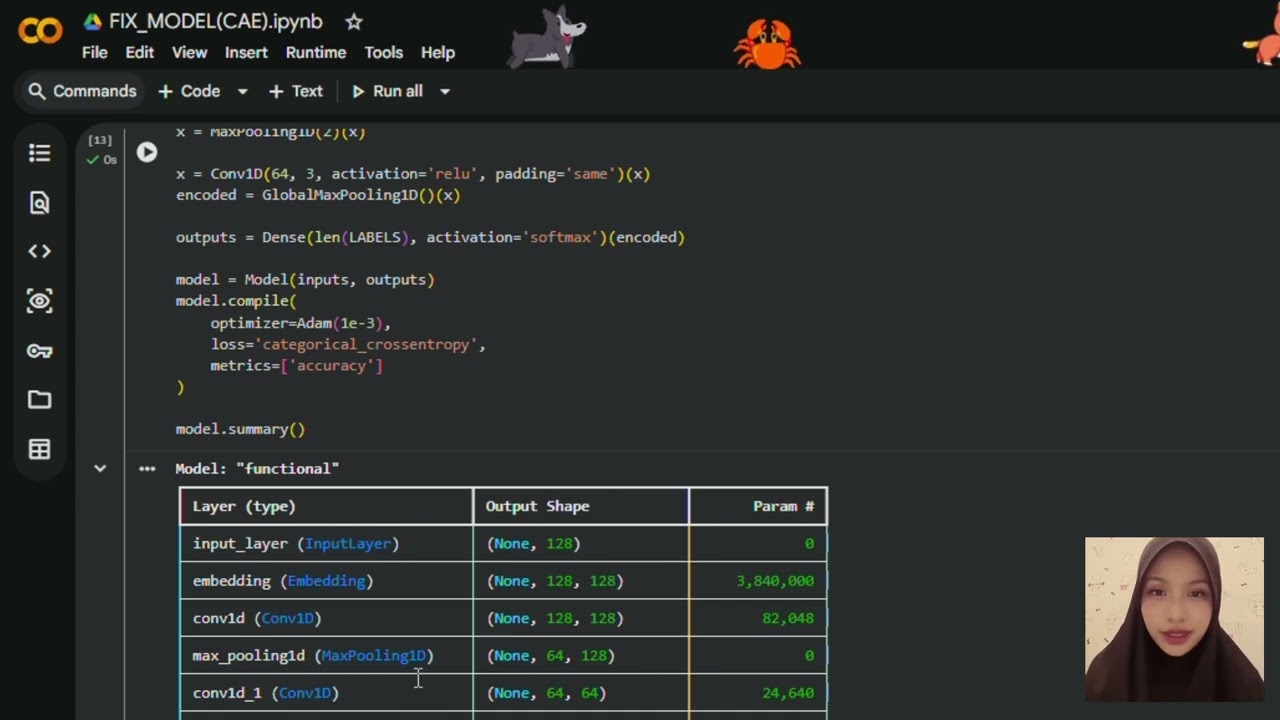Image resolution: width=1280 pixels, height=720 pixels.
Task: Collapse the cell output chevron
Action: (x=100, y=468)
